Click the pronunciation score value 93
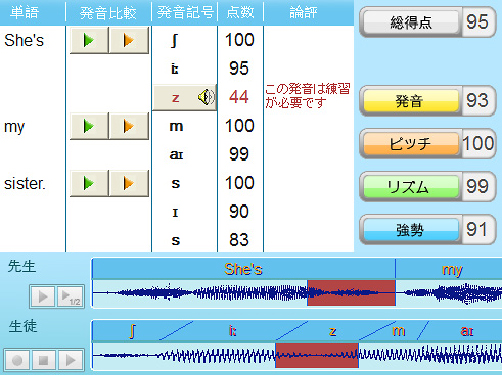 point(477,100)
